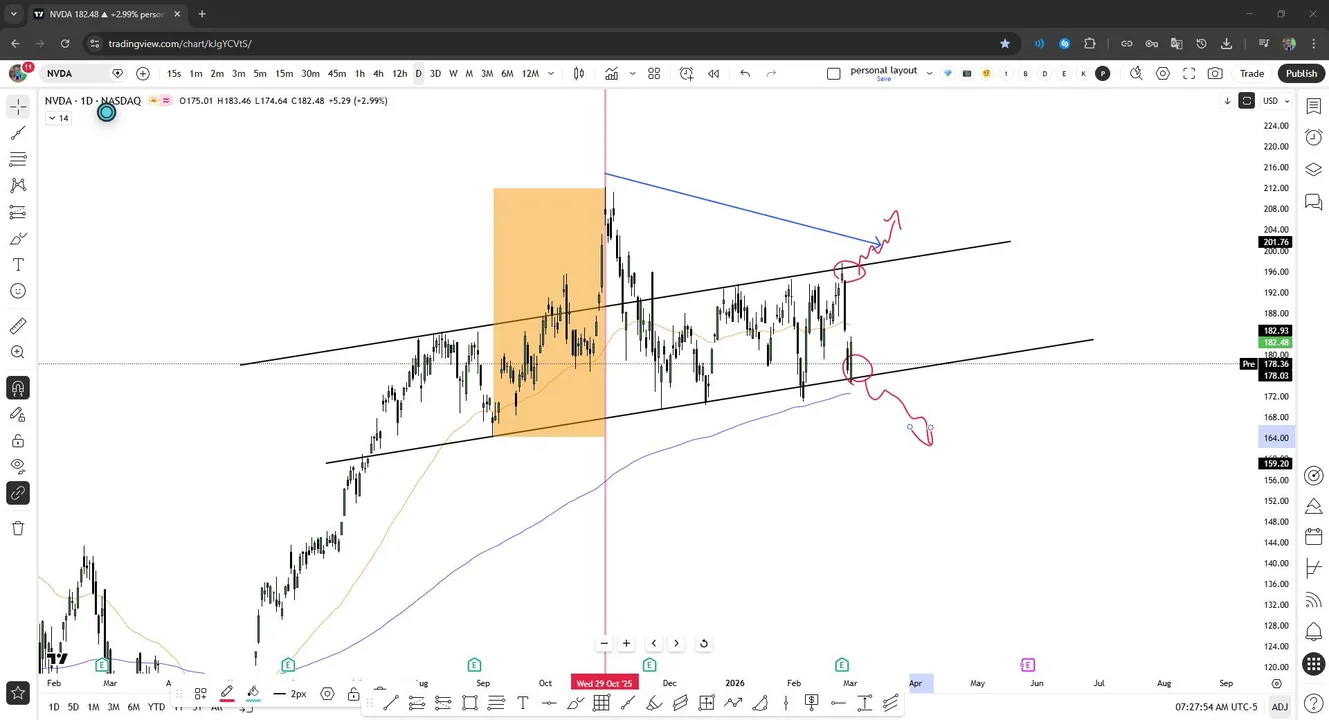Image resolution: width=1329 pixels, height=720 pixels.
Task: Set date range to 5D
Action: point(73,707)
